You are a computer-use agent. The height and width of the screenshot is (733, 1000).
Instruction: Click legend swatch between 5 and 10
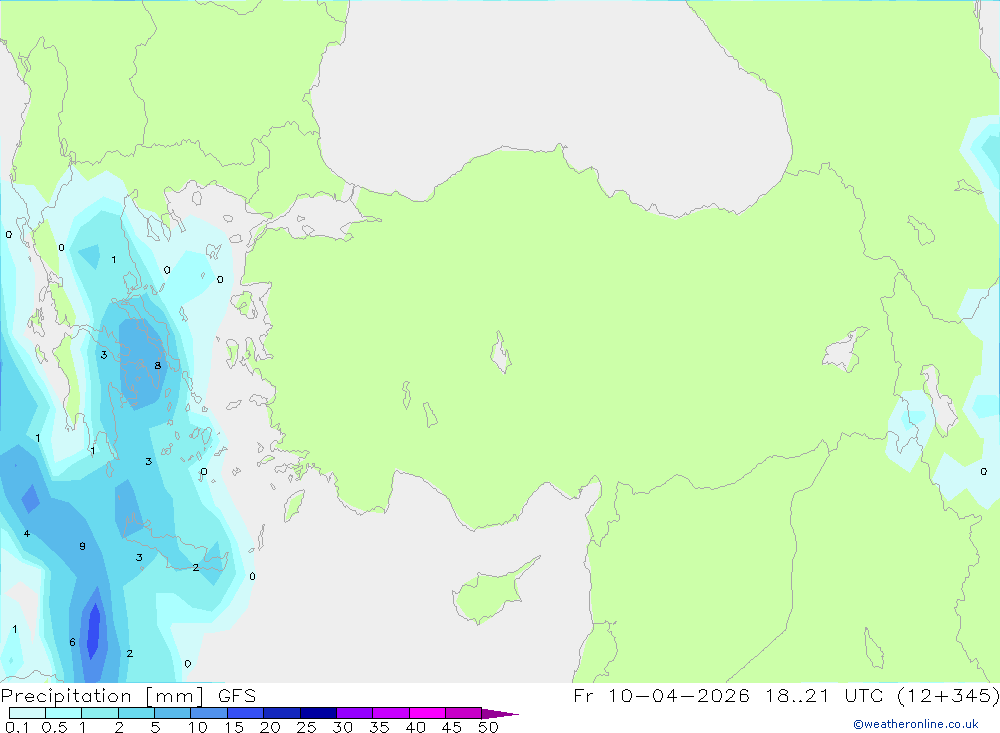(173, 713)
